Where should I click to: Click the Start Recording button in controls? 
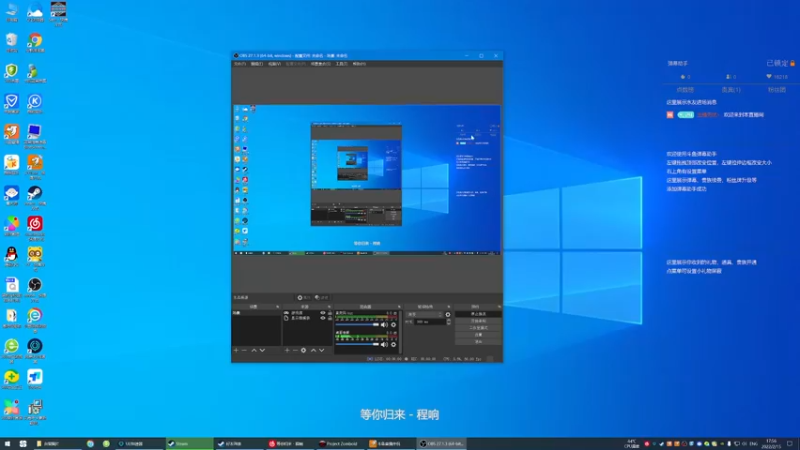click(478, 321)
